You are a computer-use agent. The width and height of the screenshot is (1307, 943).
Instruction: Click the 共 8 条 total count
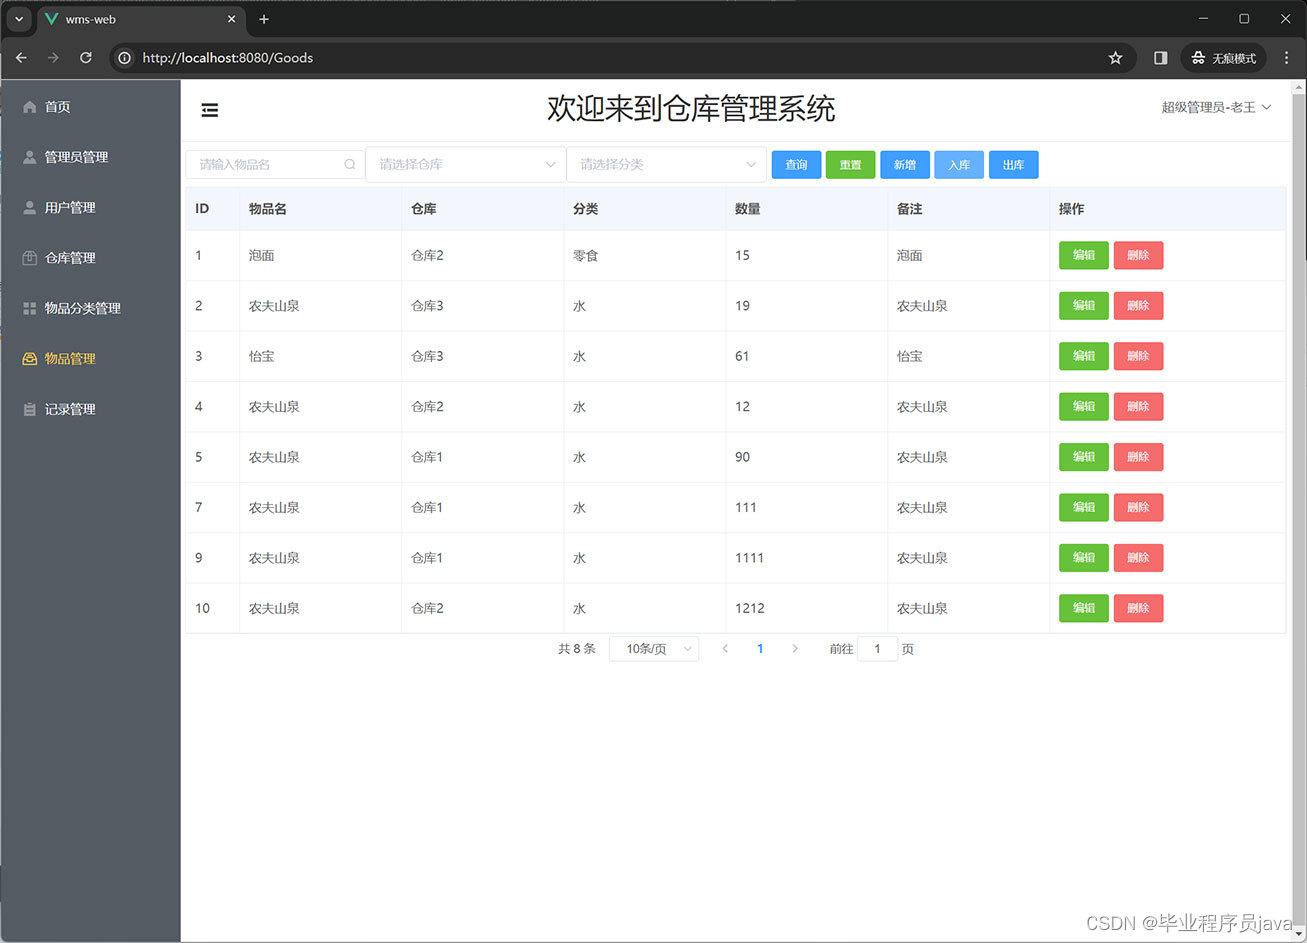tap(577, 649)
